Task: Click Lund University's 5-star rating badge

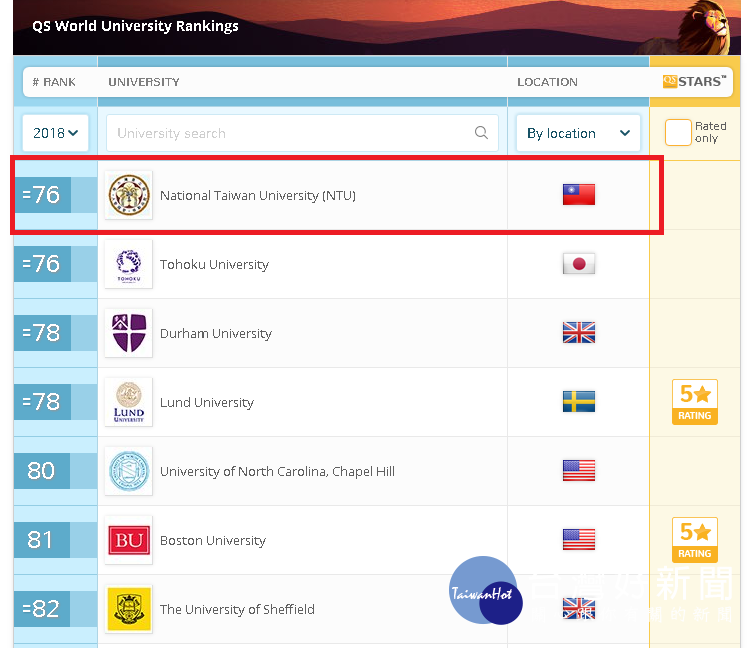Action: [694, 402]
